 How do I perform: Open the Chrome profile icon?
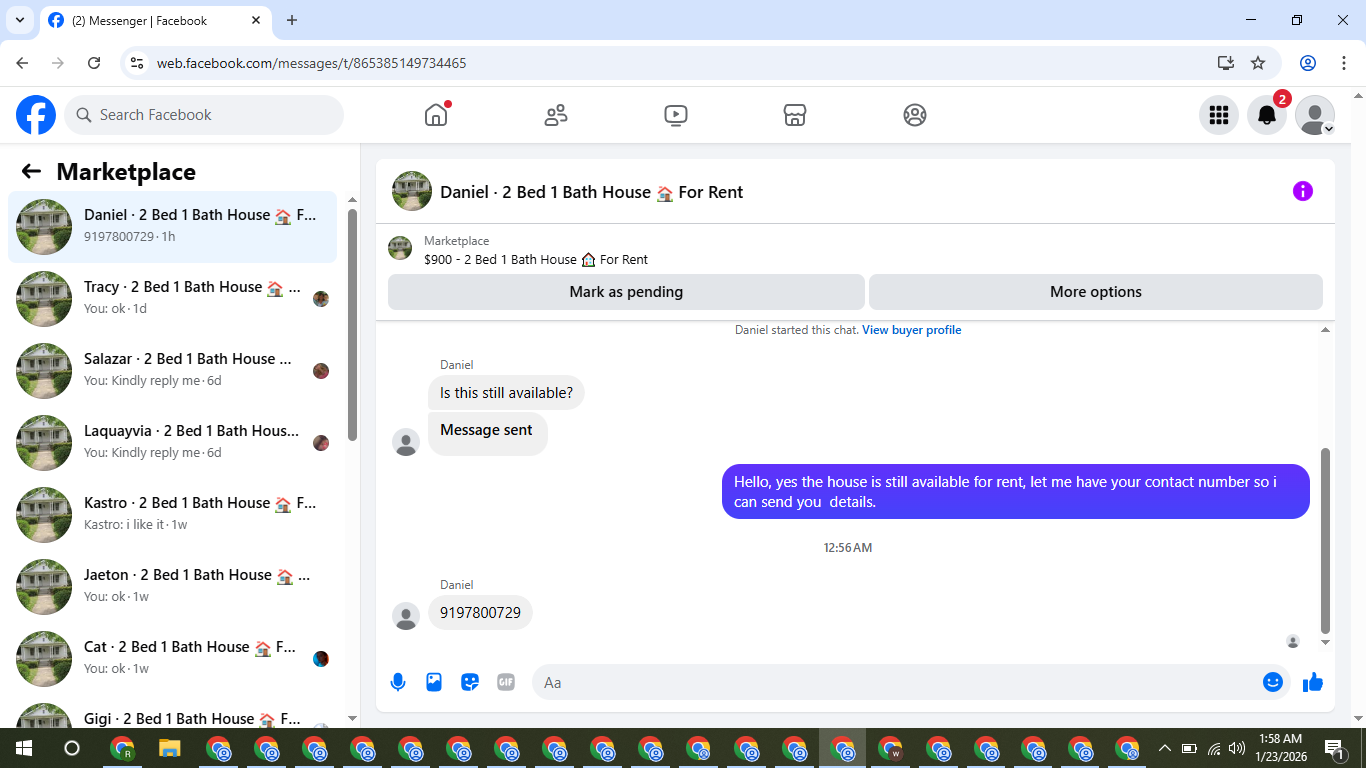[x=1308, y=63]
